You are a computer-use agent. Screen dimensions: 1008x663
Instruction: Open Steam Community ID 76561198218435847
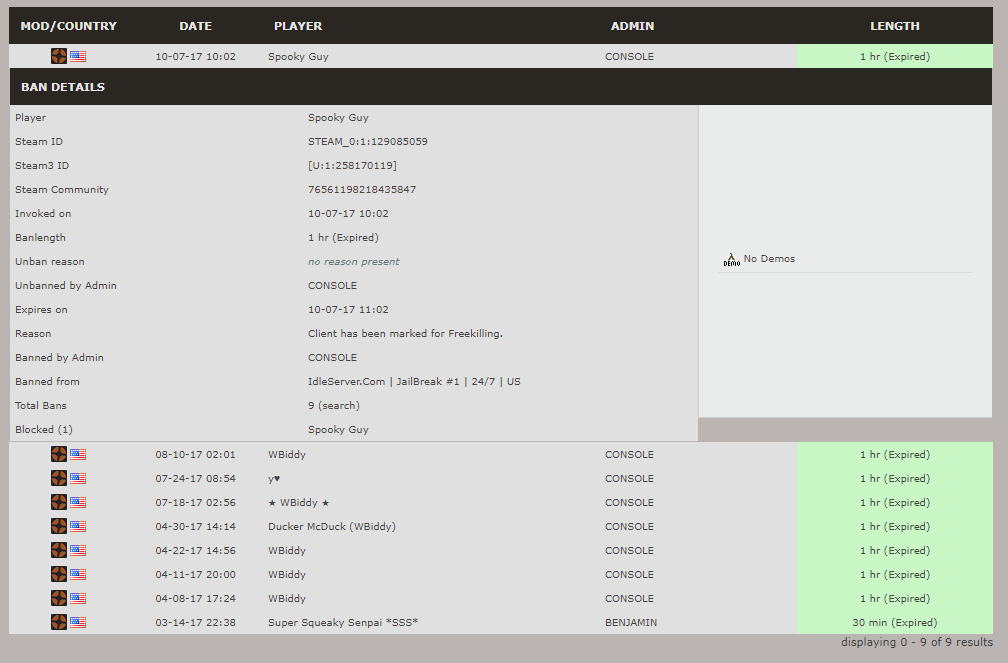(362, 190)
